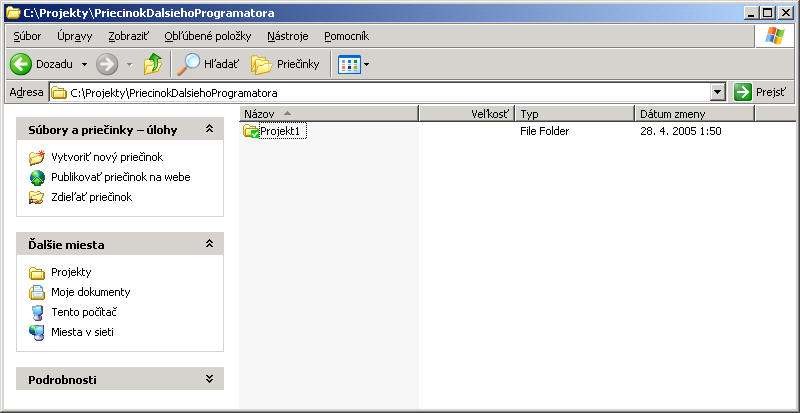This screenshot has height=413, width=800.
Task: Expand the address bar dropdown
Action: (x=718, y=93)
